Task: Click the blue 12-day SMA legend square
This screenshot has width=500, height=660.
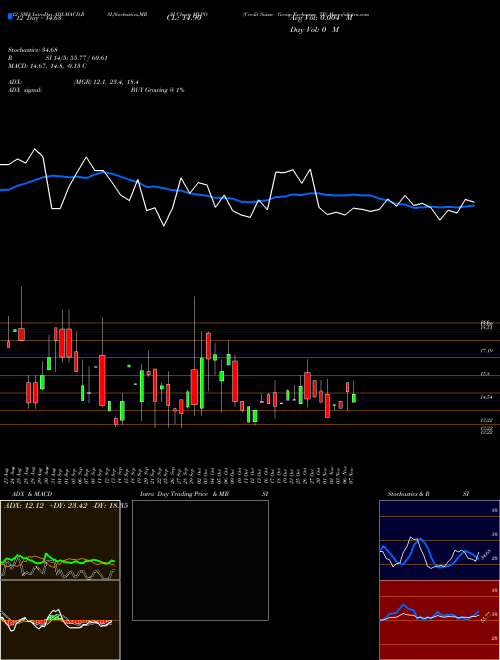Action: pyautogui.click(x=11, y=17)
